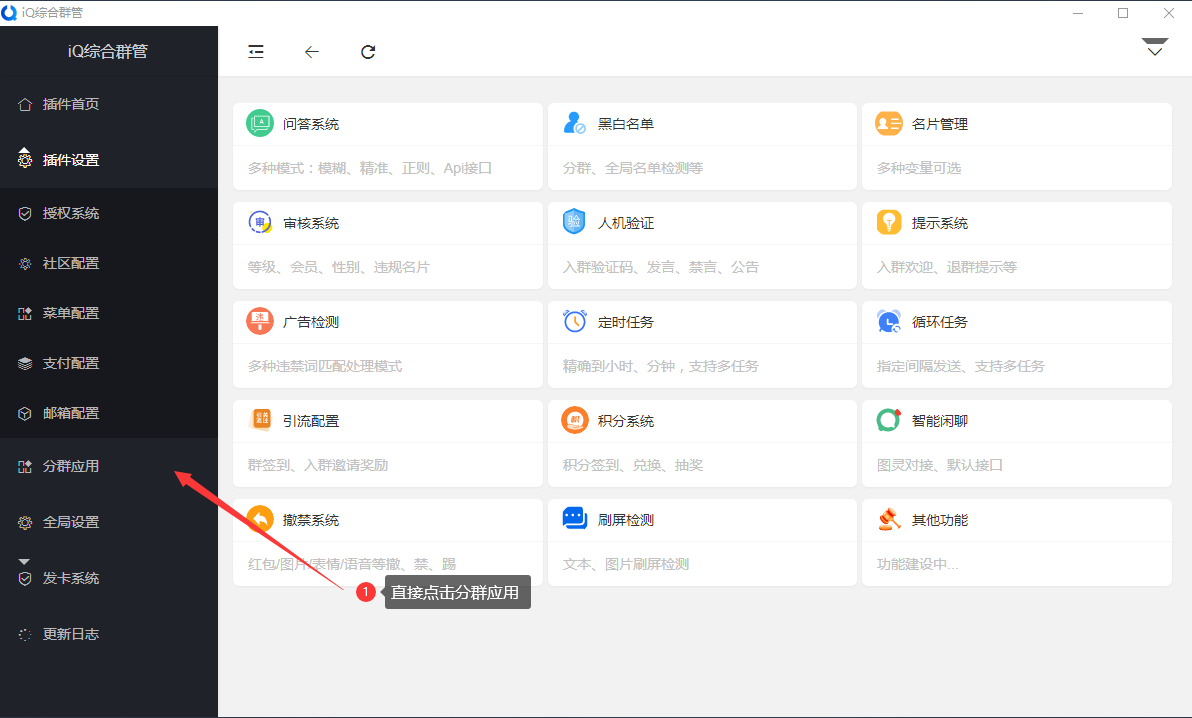The width and height of the screenshot is (1192, 718).
Task: Click description 文本、图片刷屏检测
Action: pos(626,564)
